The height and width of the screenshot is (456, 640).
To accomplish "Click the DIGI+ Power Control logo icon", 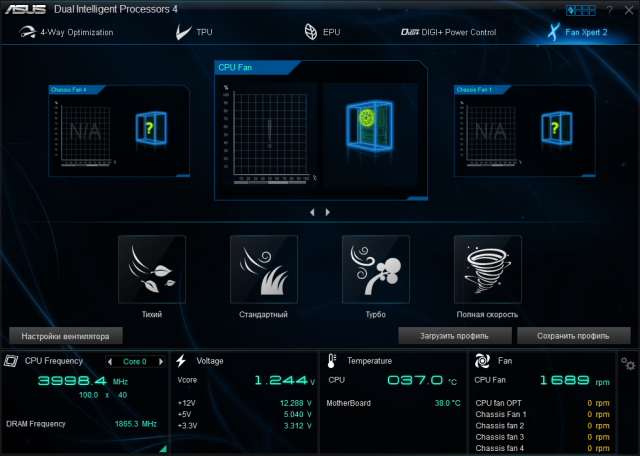I will click(x=410, y=32).
